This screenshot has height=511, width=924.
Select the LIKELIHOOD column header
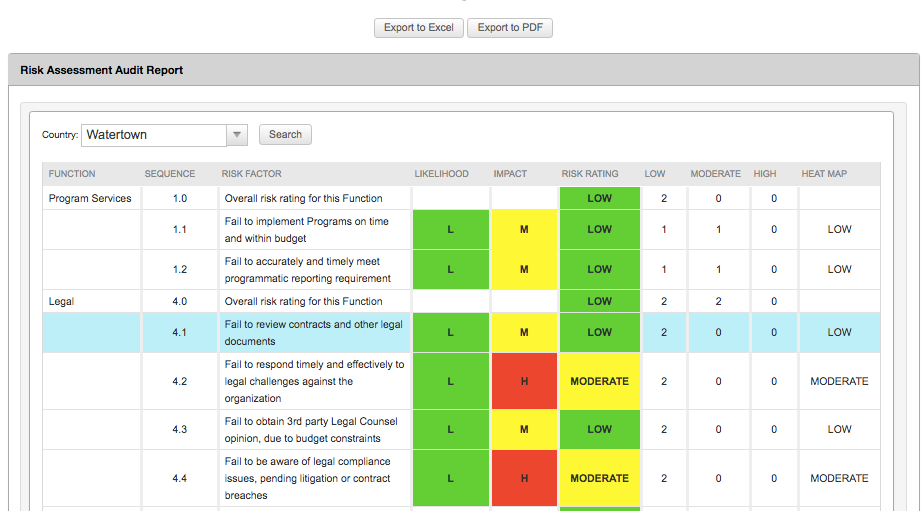[x=441, y=174]
